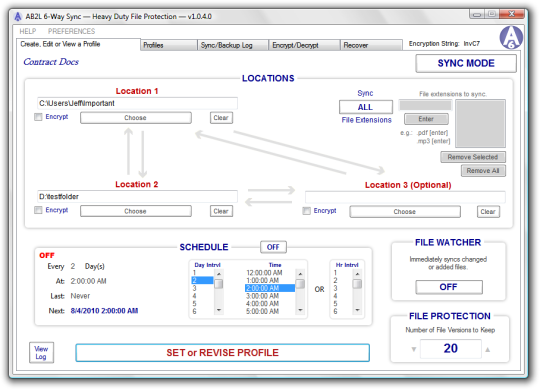This screenshot has height=390, width=540.
Task: Select day interval 4 in Day Intrvl list
Action: [x=202, y=296]
